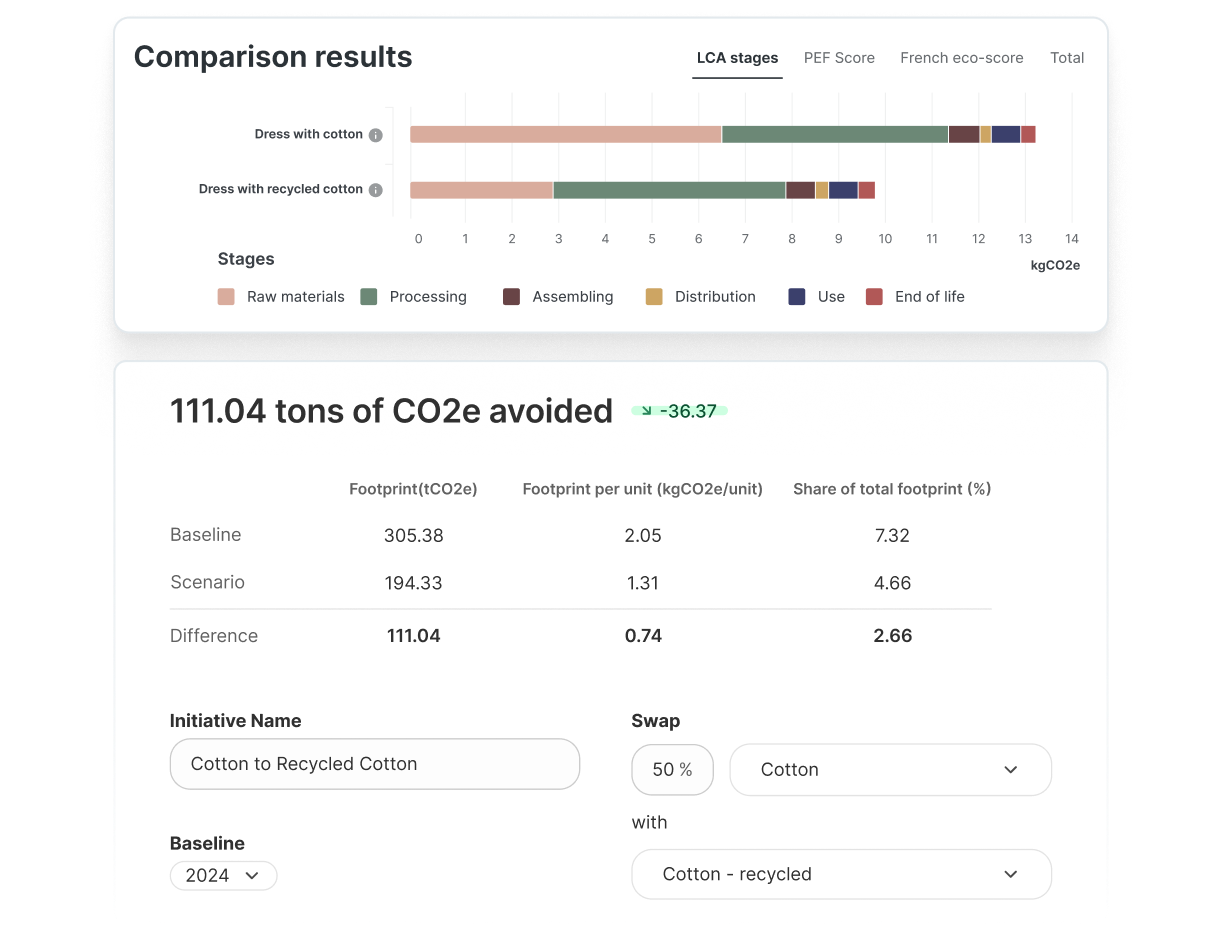The height and width of the screenshot is (941, 1222).
Task: Toggle Raw materials legend swatch
Action: click(x=227, y=297)
